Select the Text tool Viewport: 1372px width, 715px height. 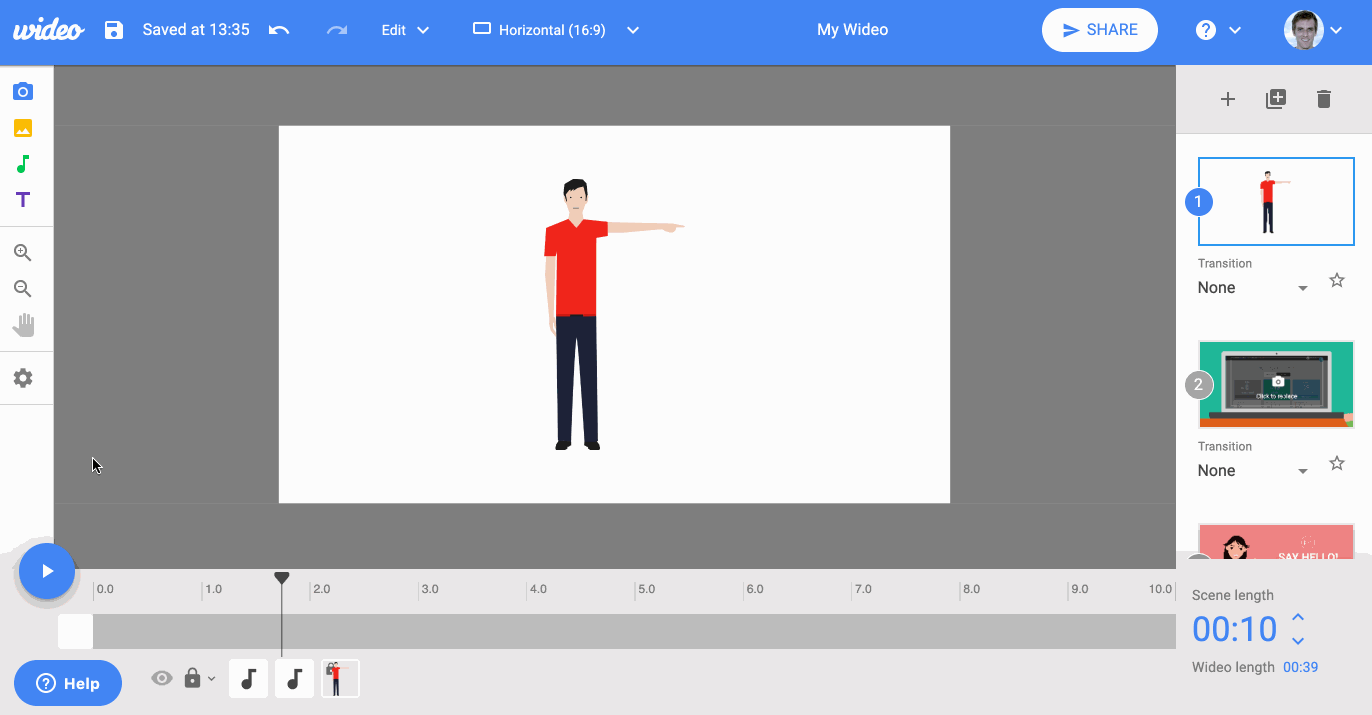tap(23, 200)
